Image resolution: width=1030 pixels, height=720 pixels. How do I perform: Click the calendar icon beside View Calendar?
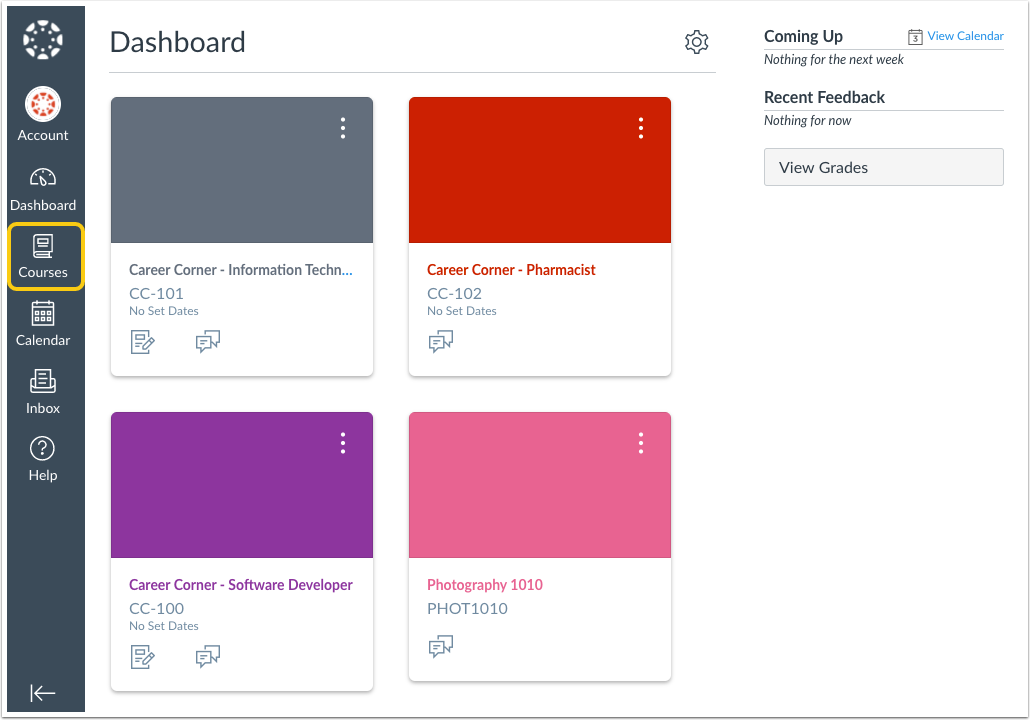pos(917,35)
